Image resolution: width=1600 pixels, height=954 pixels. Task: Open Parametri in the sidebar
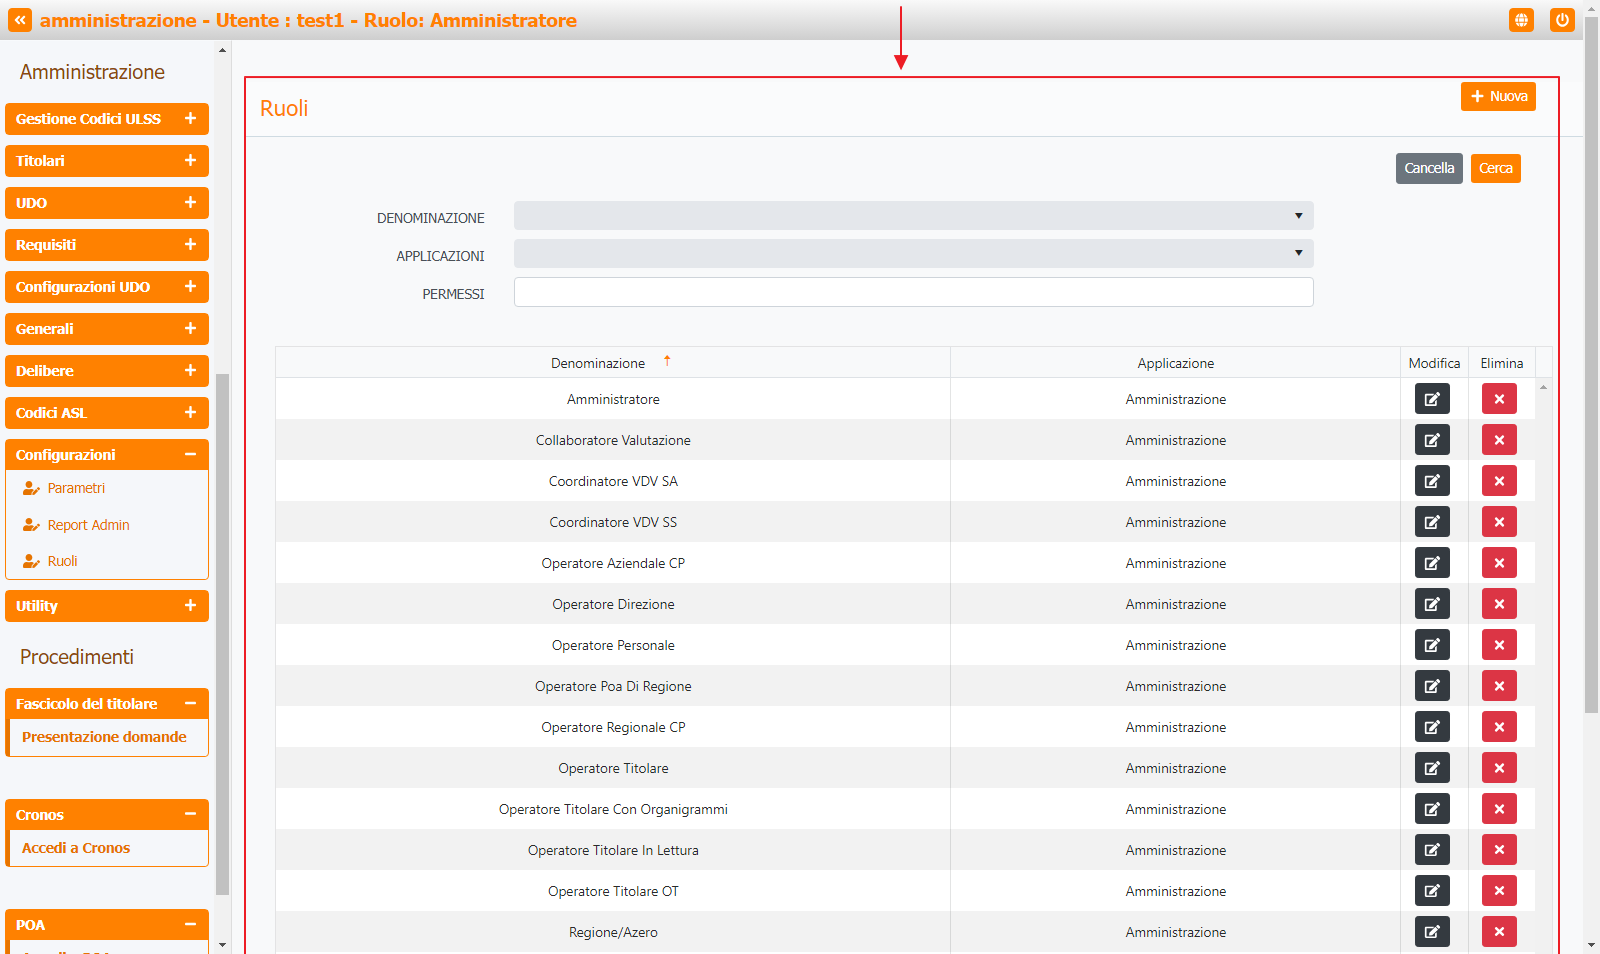click(x=76, y=488)
